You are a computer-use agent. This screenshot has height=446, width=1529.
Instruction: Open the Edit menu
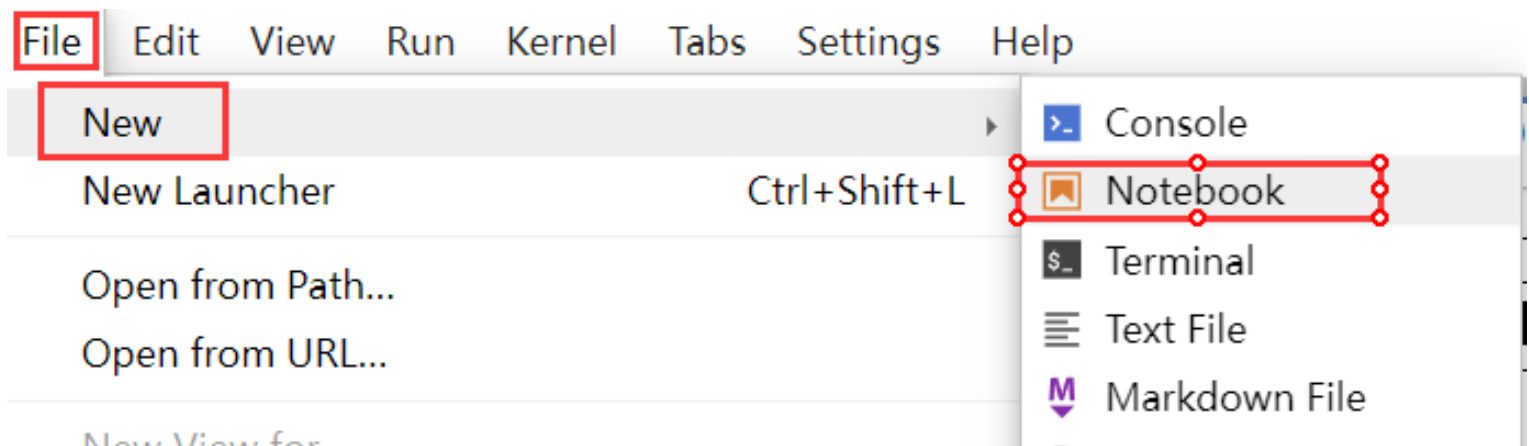click(165, 42)
